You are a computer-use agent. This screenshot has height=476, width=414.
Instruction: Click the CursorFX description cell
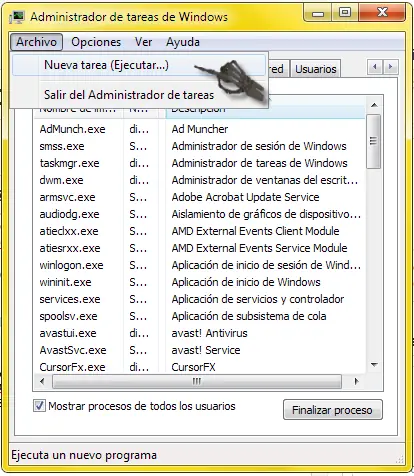[x=193, y=367]
